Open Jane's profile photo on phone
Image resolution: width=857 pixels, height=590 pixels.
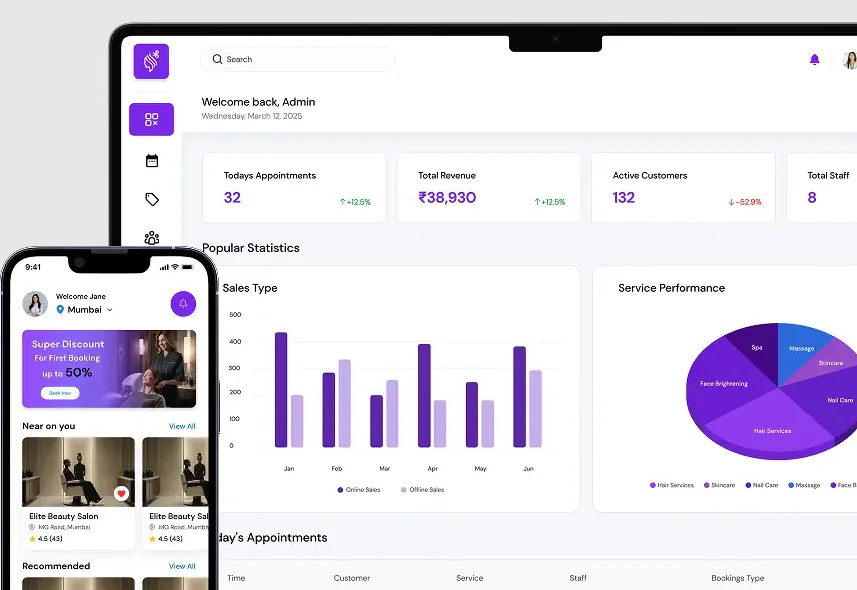[x=35, y=303]
